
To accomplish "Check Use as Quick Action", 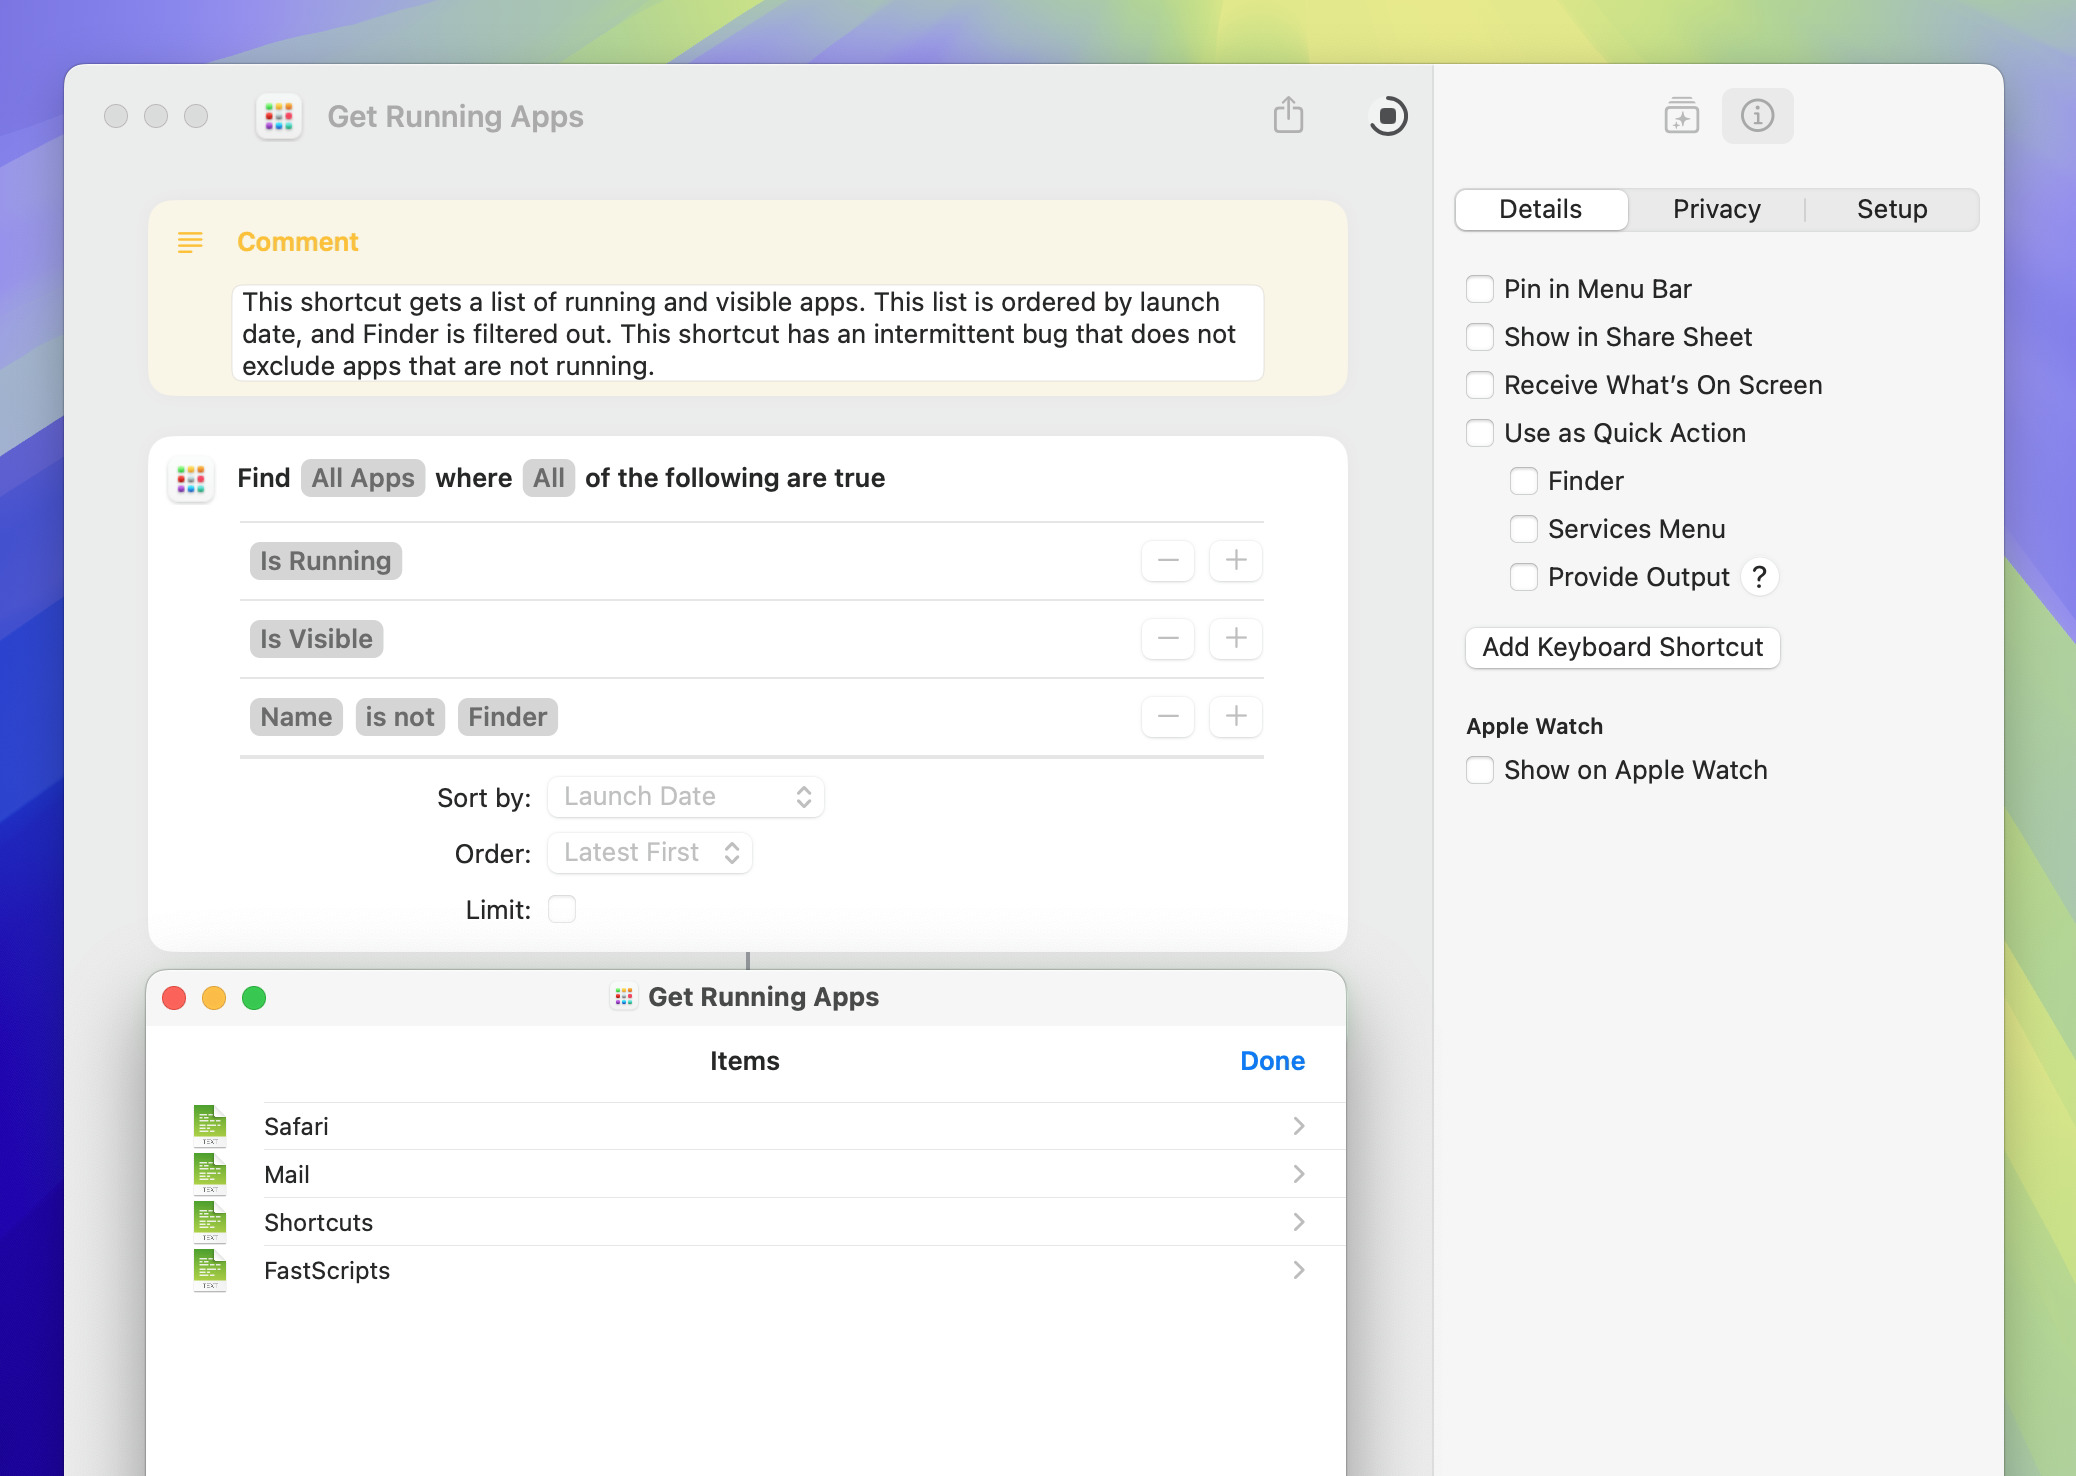I will [x=1480, y=433].
